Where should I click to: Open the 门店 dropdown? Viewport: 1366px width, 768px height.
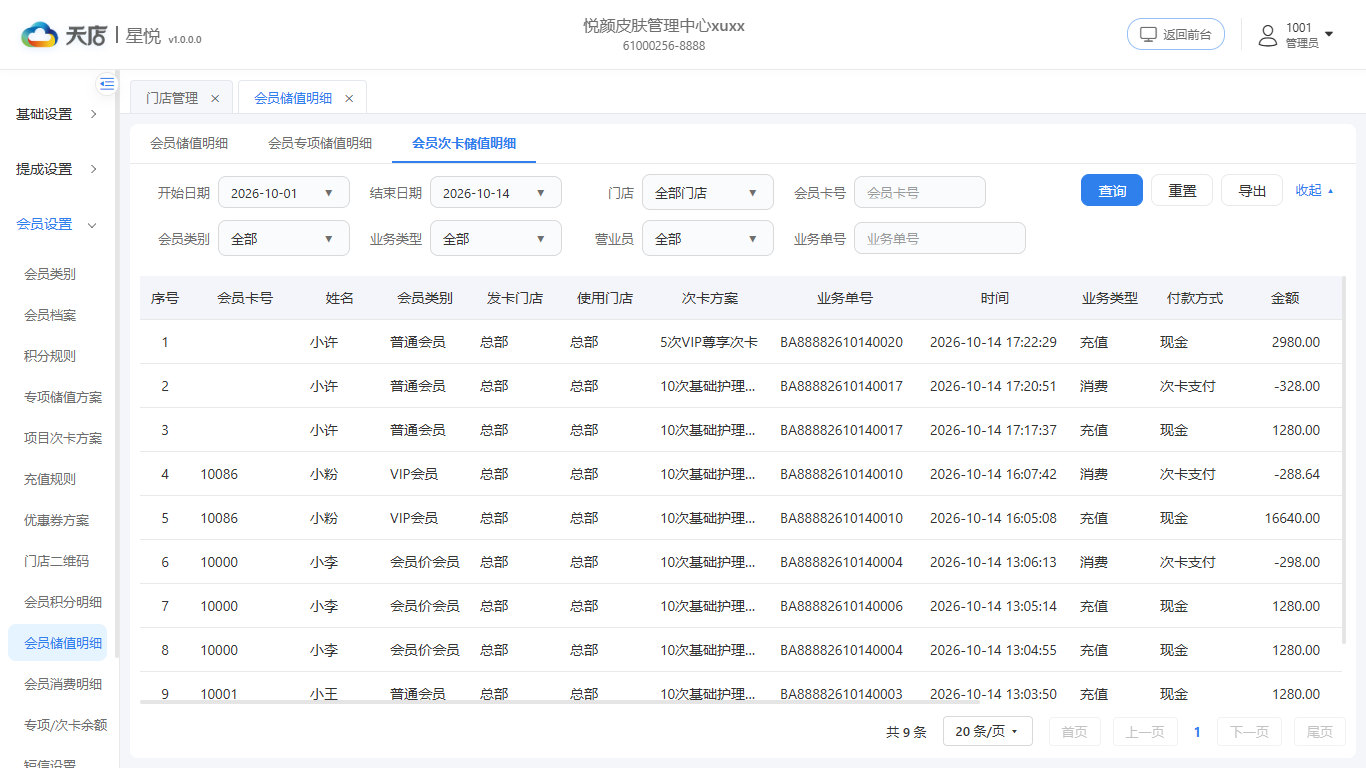pos(708,193)
